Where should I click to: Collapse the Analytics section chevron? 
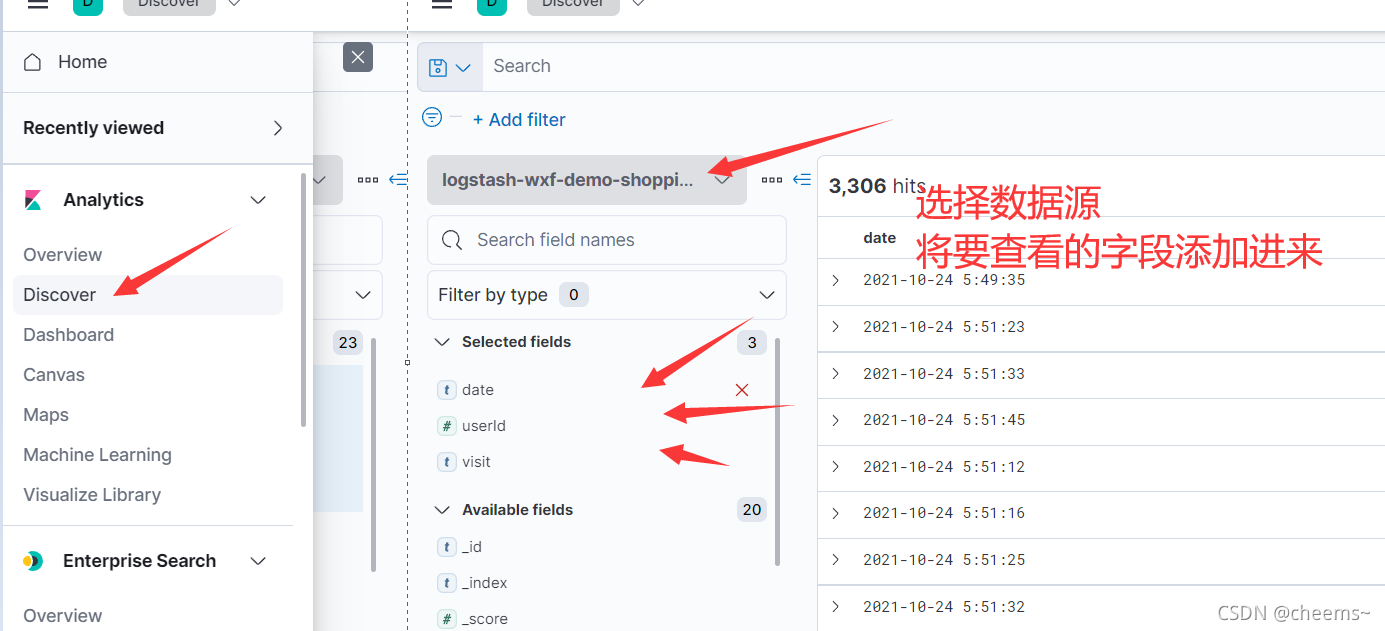click(x=258, y=200)
